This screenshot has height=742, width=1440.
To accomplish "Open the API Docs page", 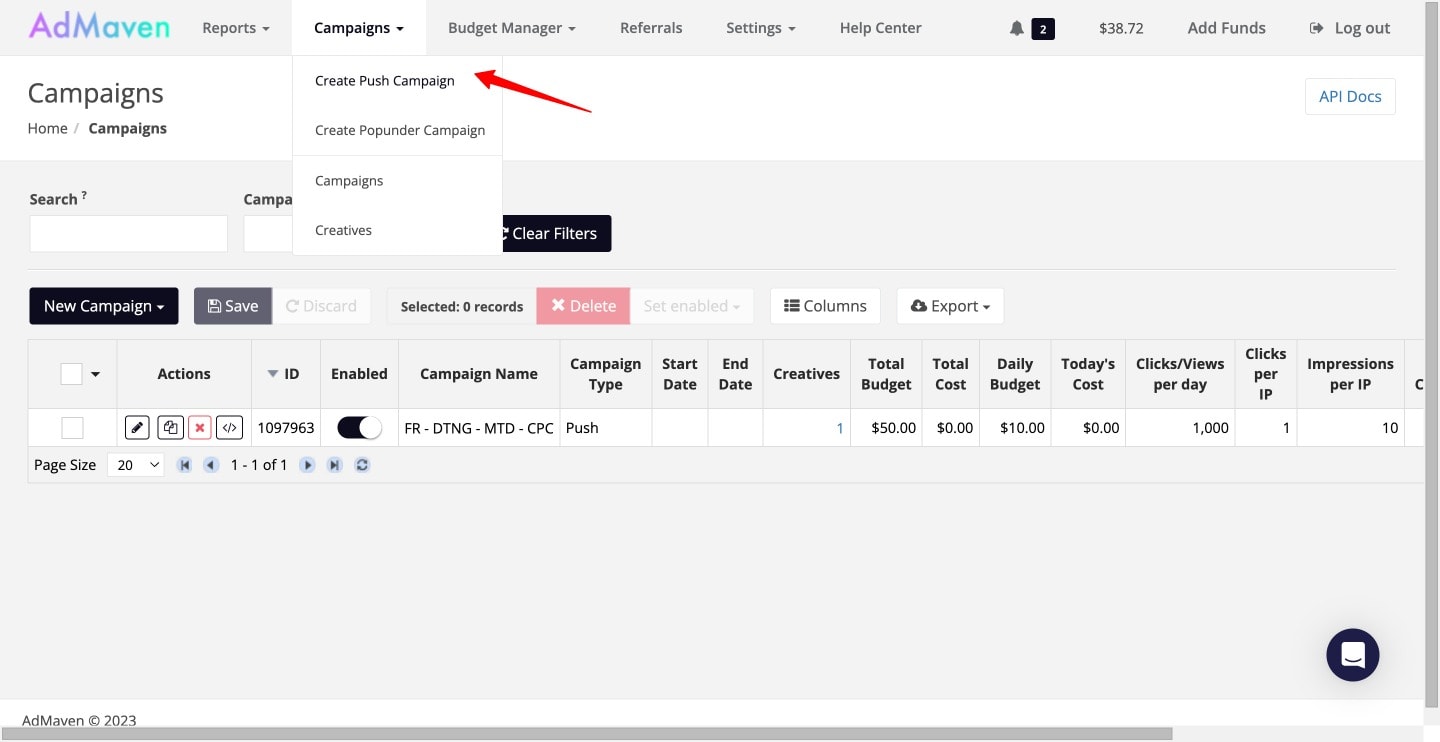I will 1350,96.
